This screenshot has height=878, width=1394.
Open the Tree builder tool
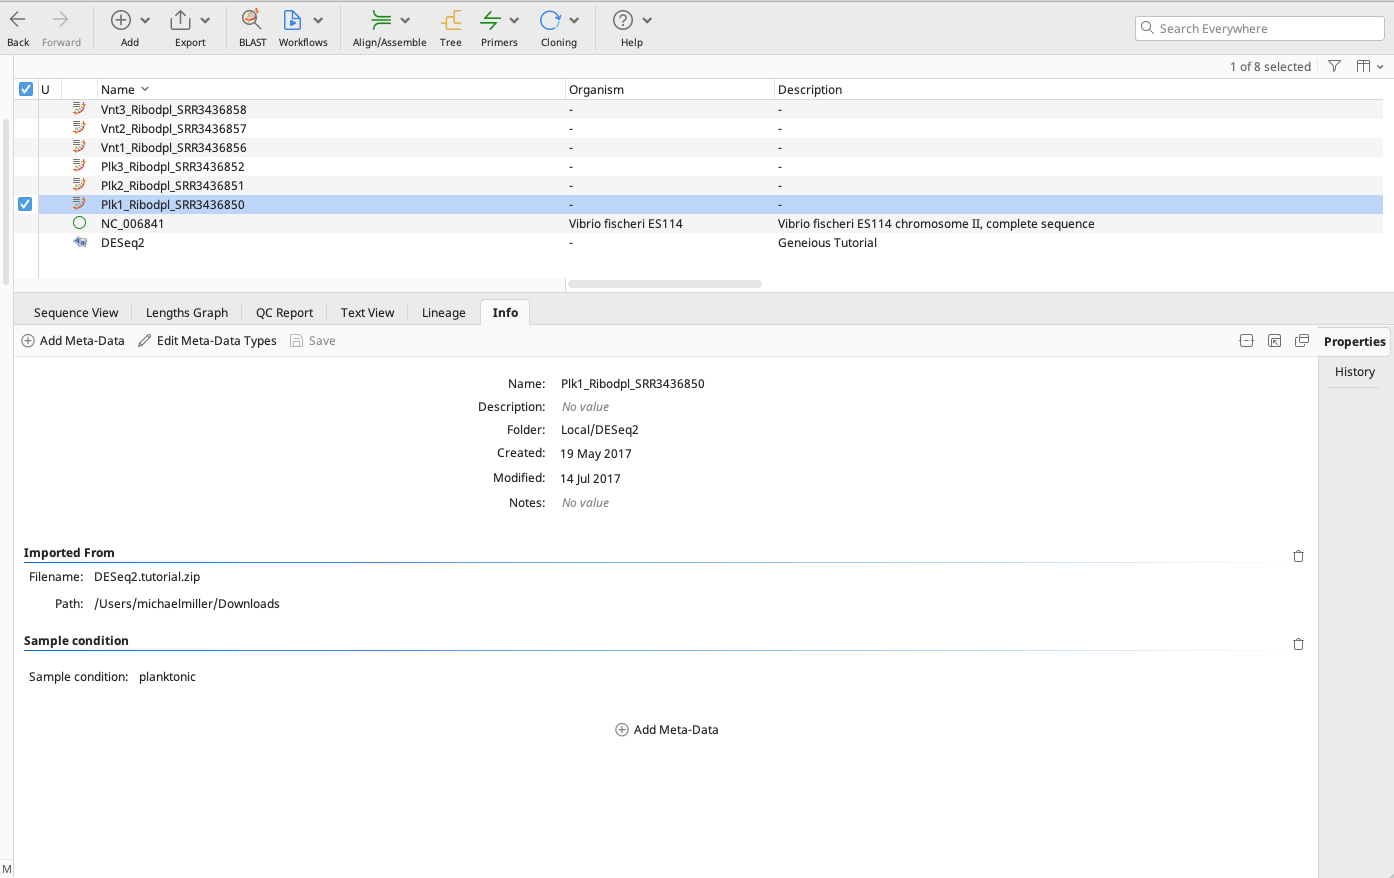[x=451, y=28]
